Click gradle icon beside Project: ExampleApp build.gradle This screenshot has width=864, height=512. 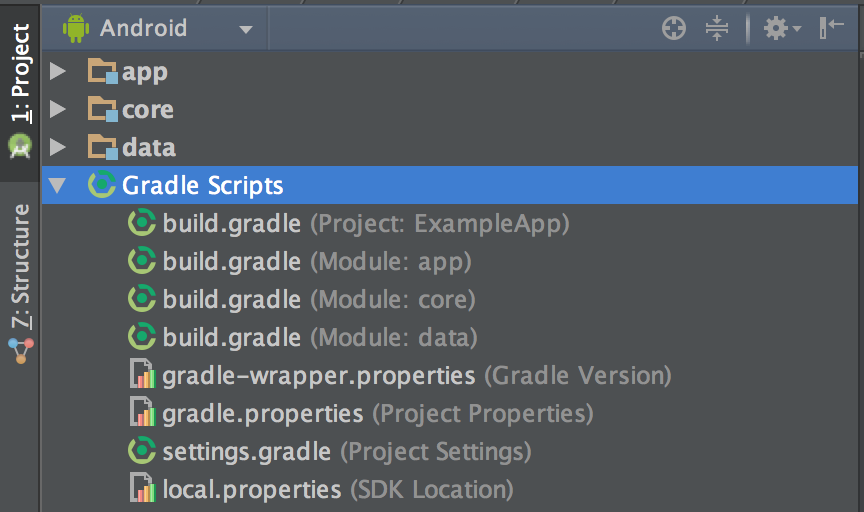point(142,223)
